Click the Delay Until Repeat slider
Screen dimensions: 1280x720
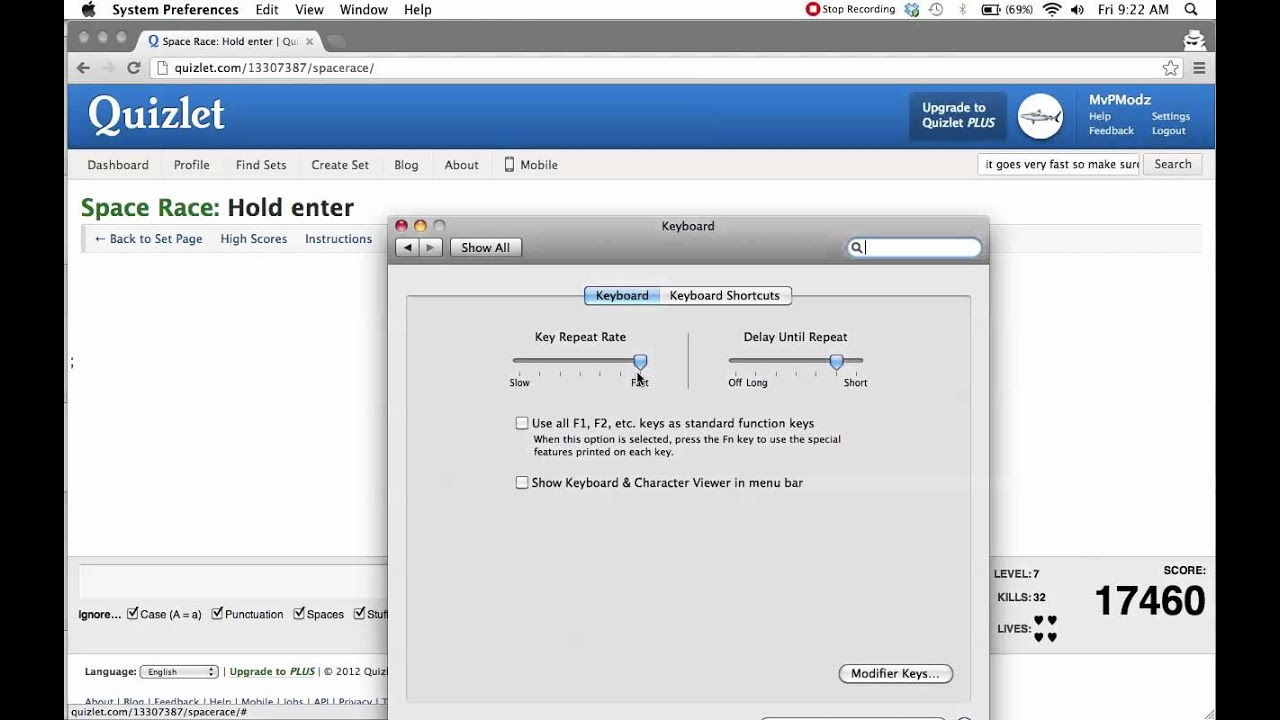(796, 362)
